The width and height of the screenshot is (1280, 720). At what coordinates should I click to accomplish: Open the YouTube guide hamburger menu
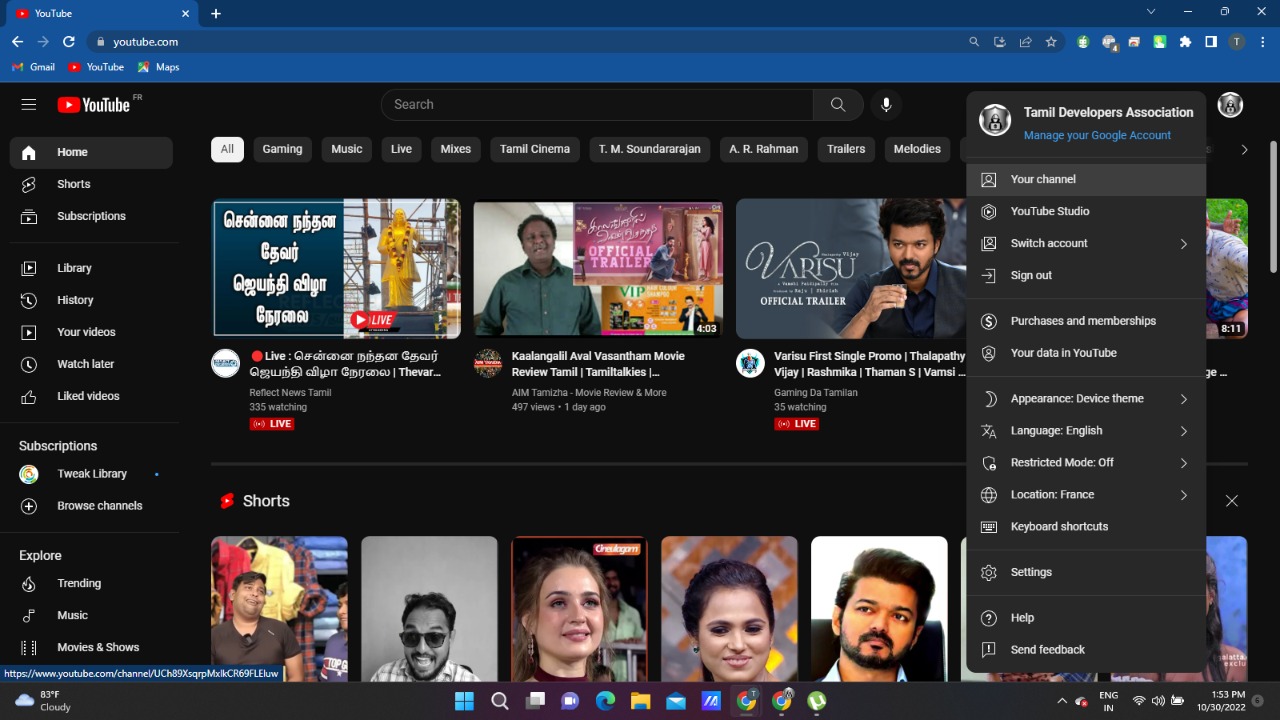click(29, 104)
